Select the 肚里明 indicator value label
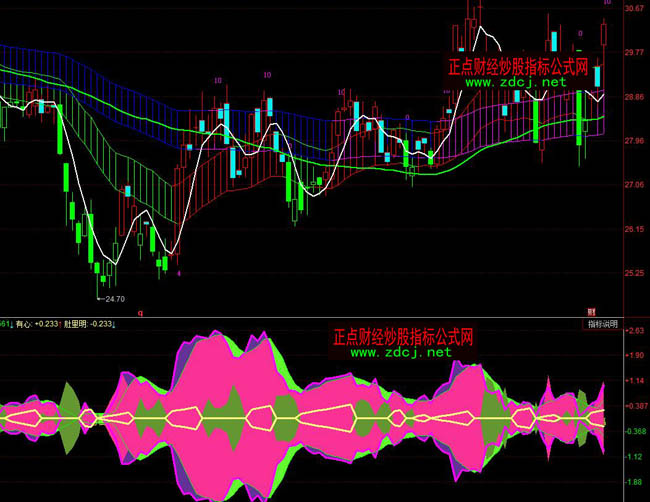This screenshot has height=502, width=650. click(90, 324)
